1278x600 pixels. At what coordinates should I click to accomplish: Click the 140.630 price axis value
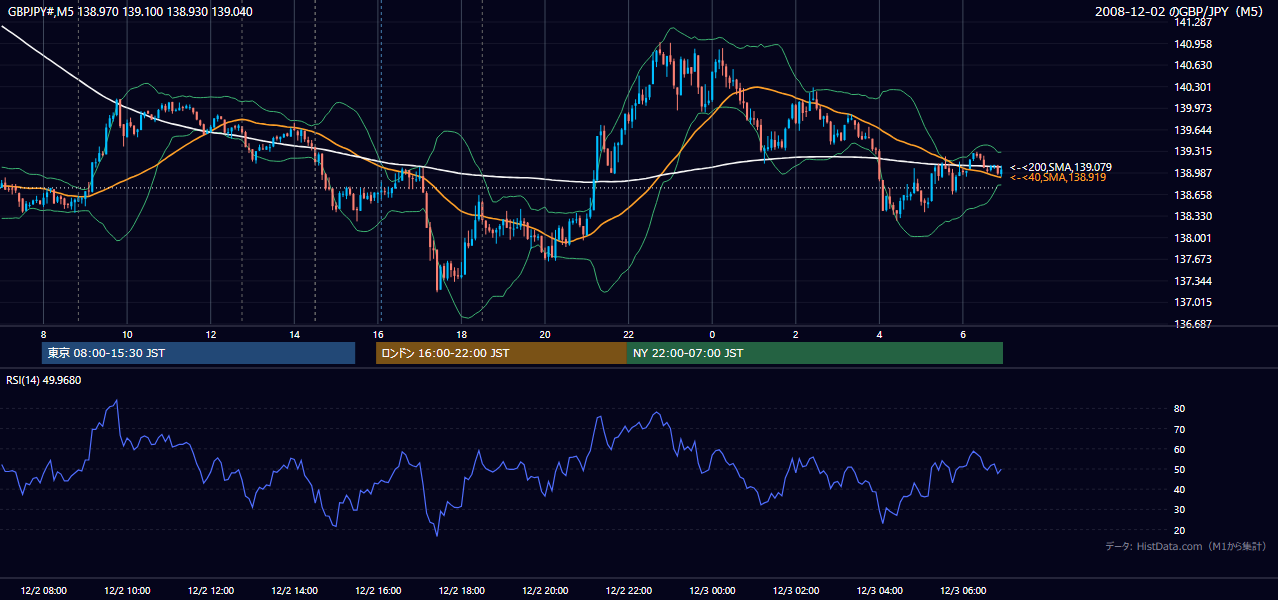(1191, 66)
